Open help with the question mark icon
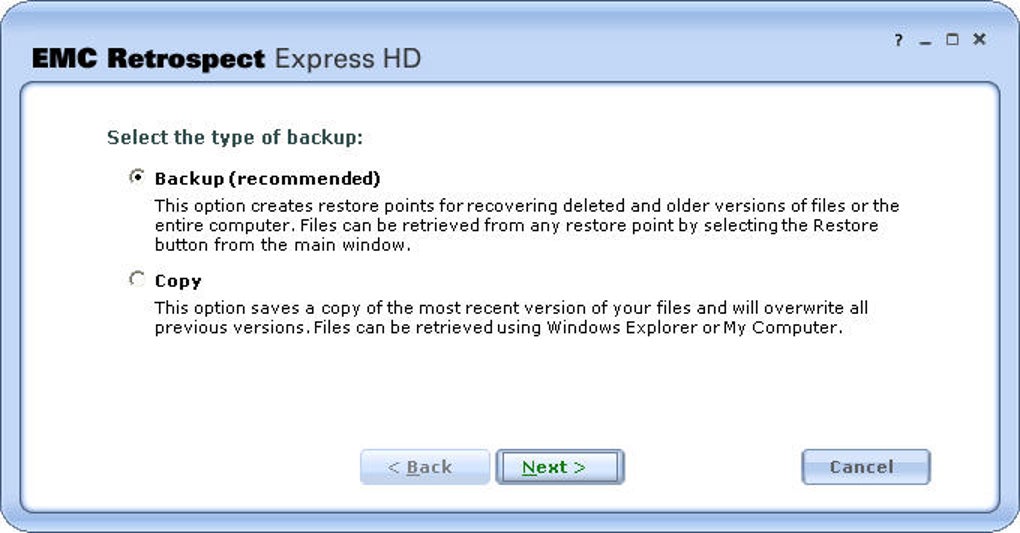 tap(899, 41)
